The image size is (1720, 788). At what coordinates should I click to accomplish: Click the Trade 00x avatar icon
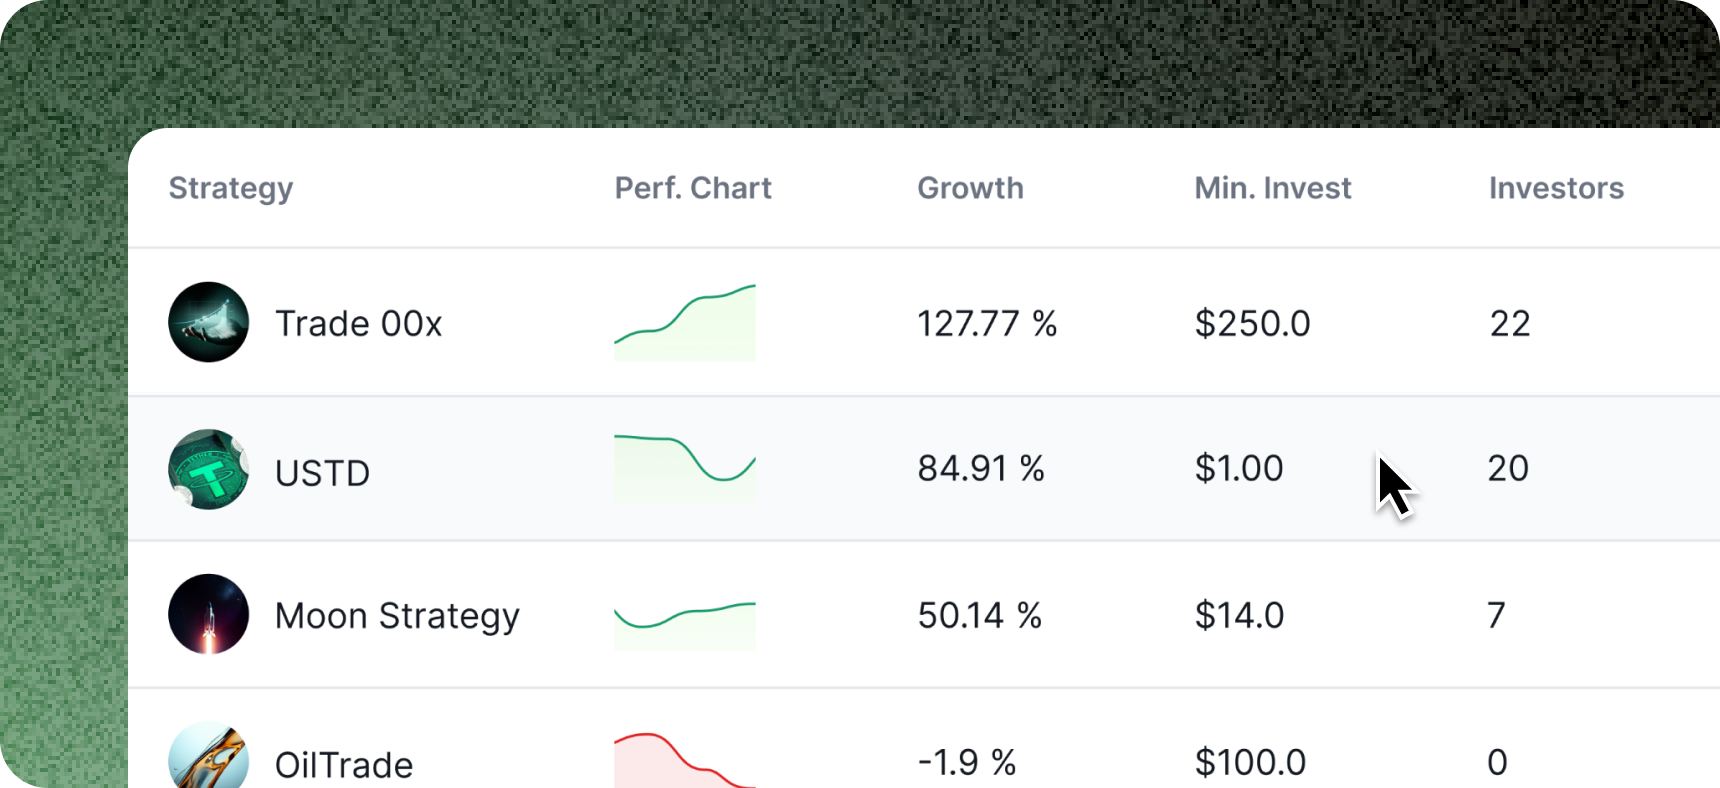(208, 322)
